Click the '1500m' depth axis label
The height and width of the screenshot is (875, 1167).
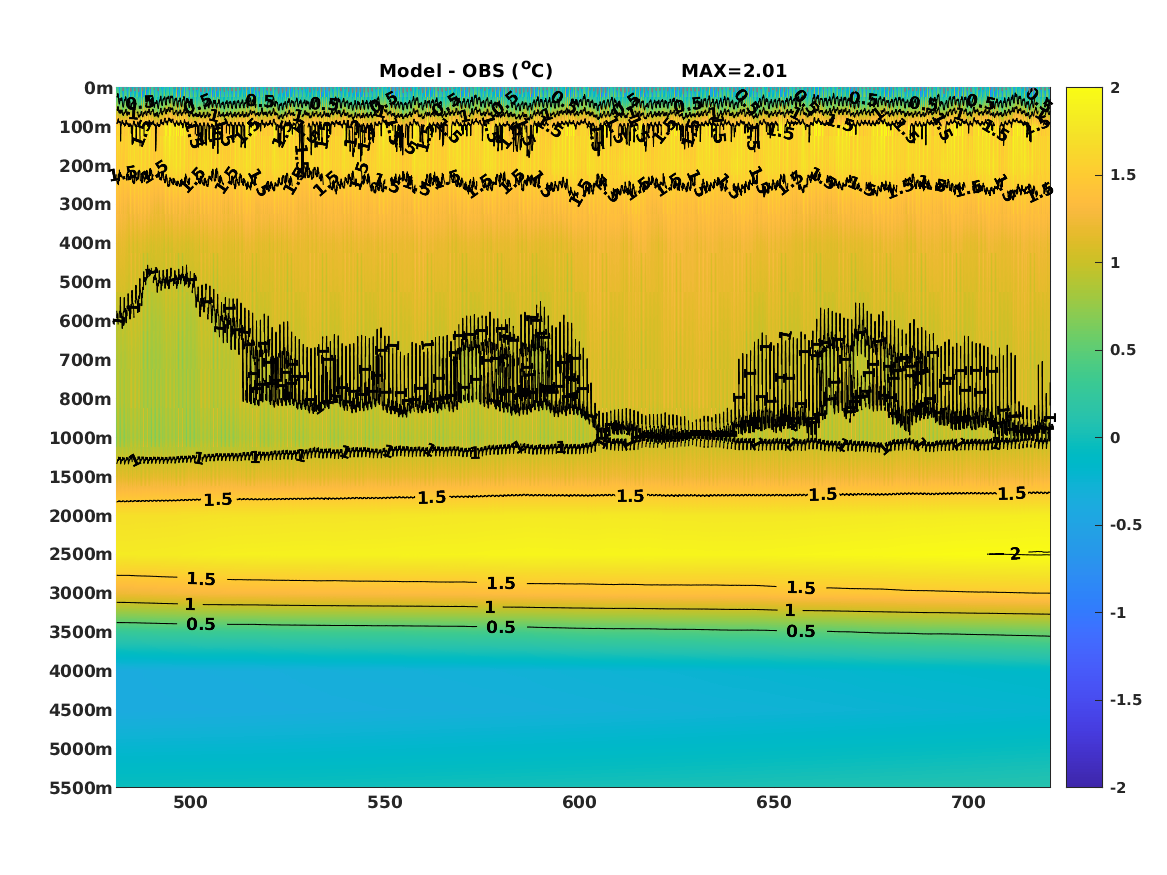click(81, 477)
